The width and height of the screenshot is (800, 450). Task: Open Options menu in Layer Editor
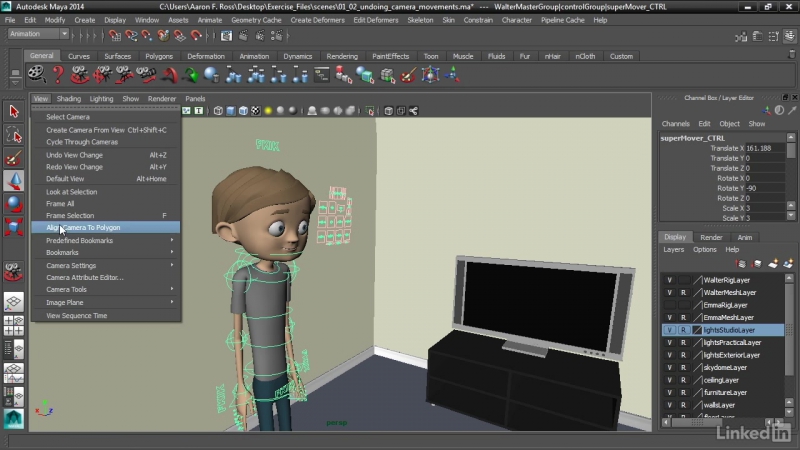705,249
